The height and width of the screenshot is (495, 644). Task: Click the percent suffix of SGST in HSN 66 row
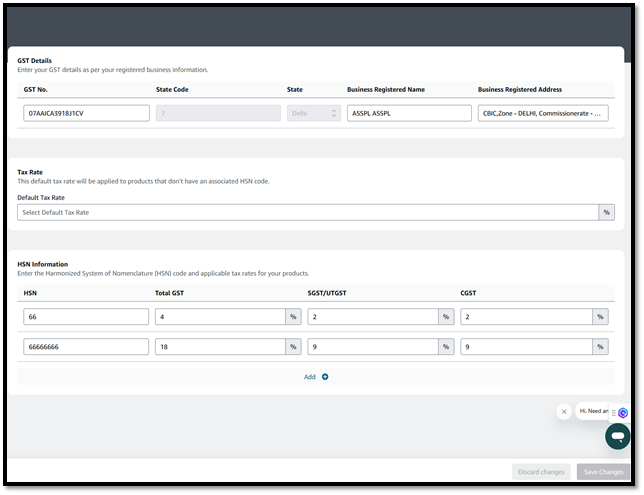click(x=446, y=317)
